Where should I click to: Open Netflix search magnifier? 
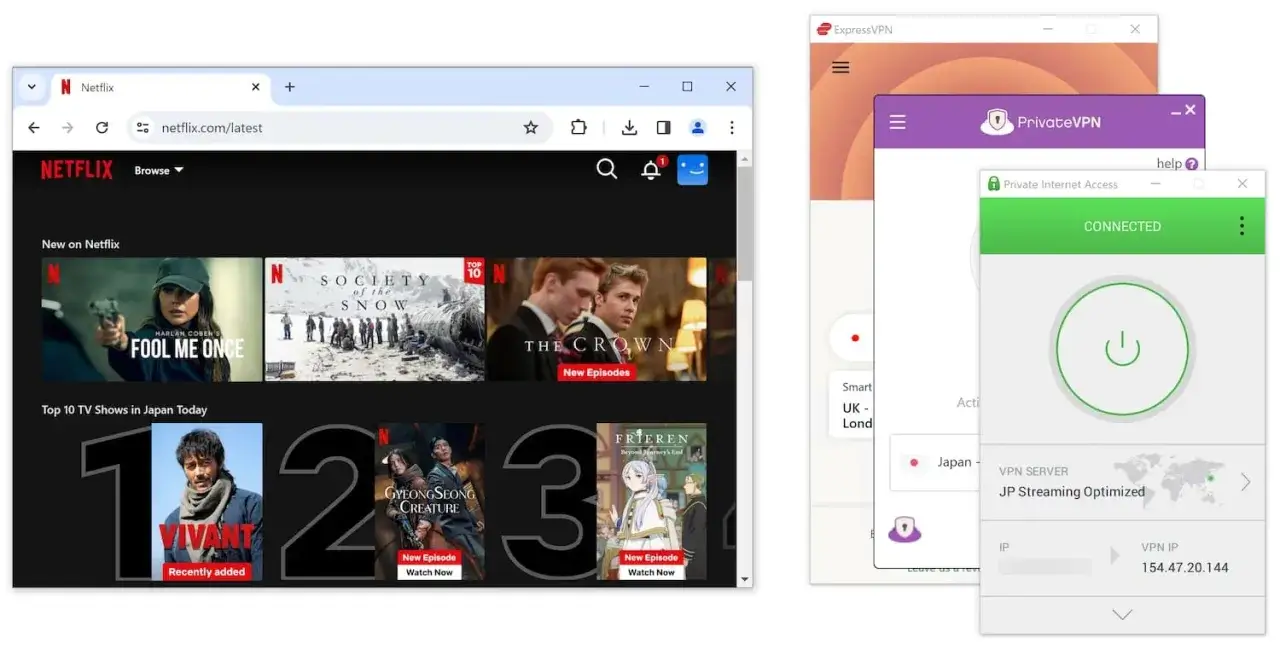click(x=607, y=169)
